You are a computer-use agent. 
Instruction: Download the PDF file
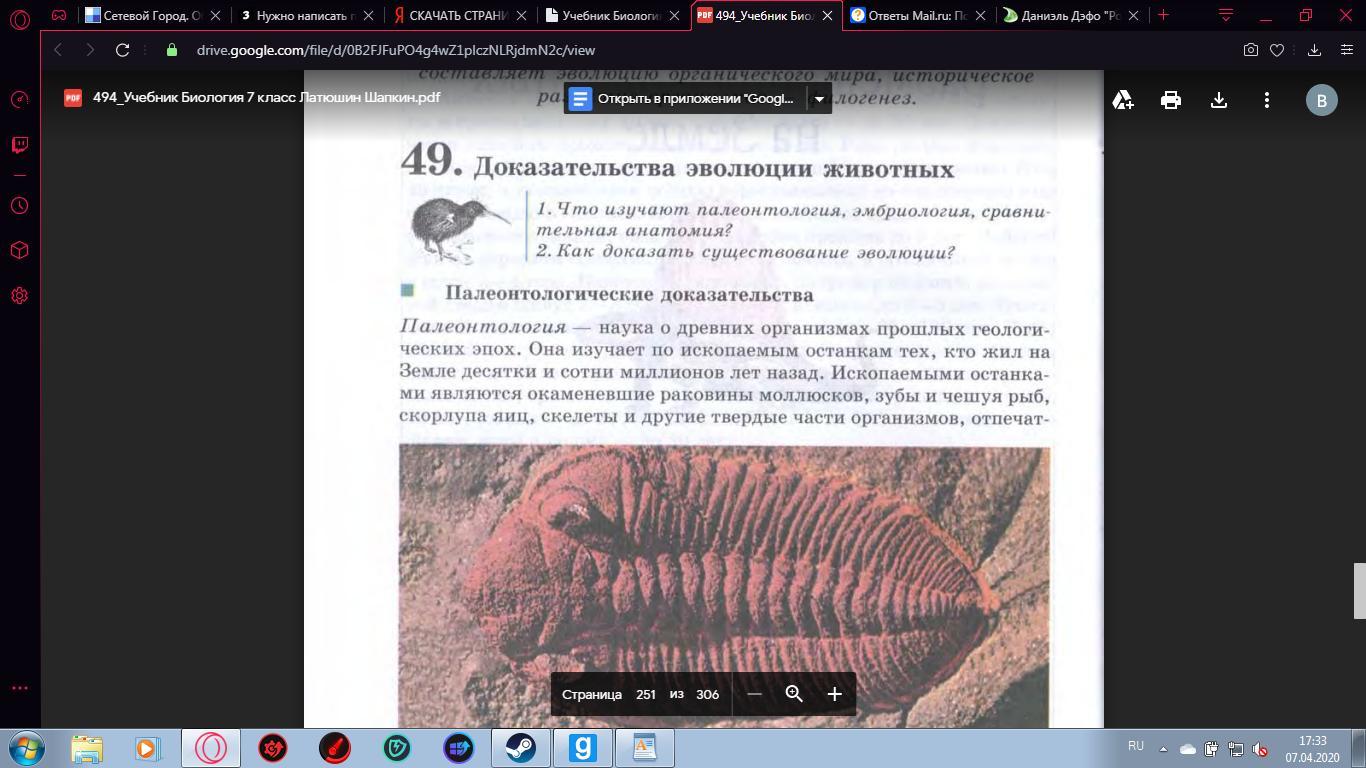pyautogui.click(x=1219, y=100)
